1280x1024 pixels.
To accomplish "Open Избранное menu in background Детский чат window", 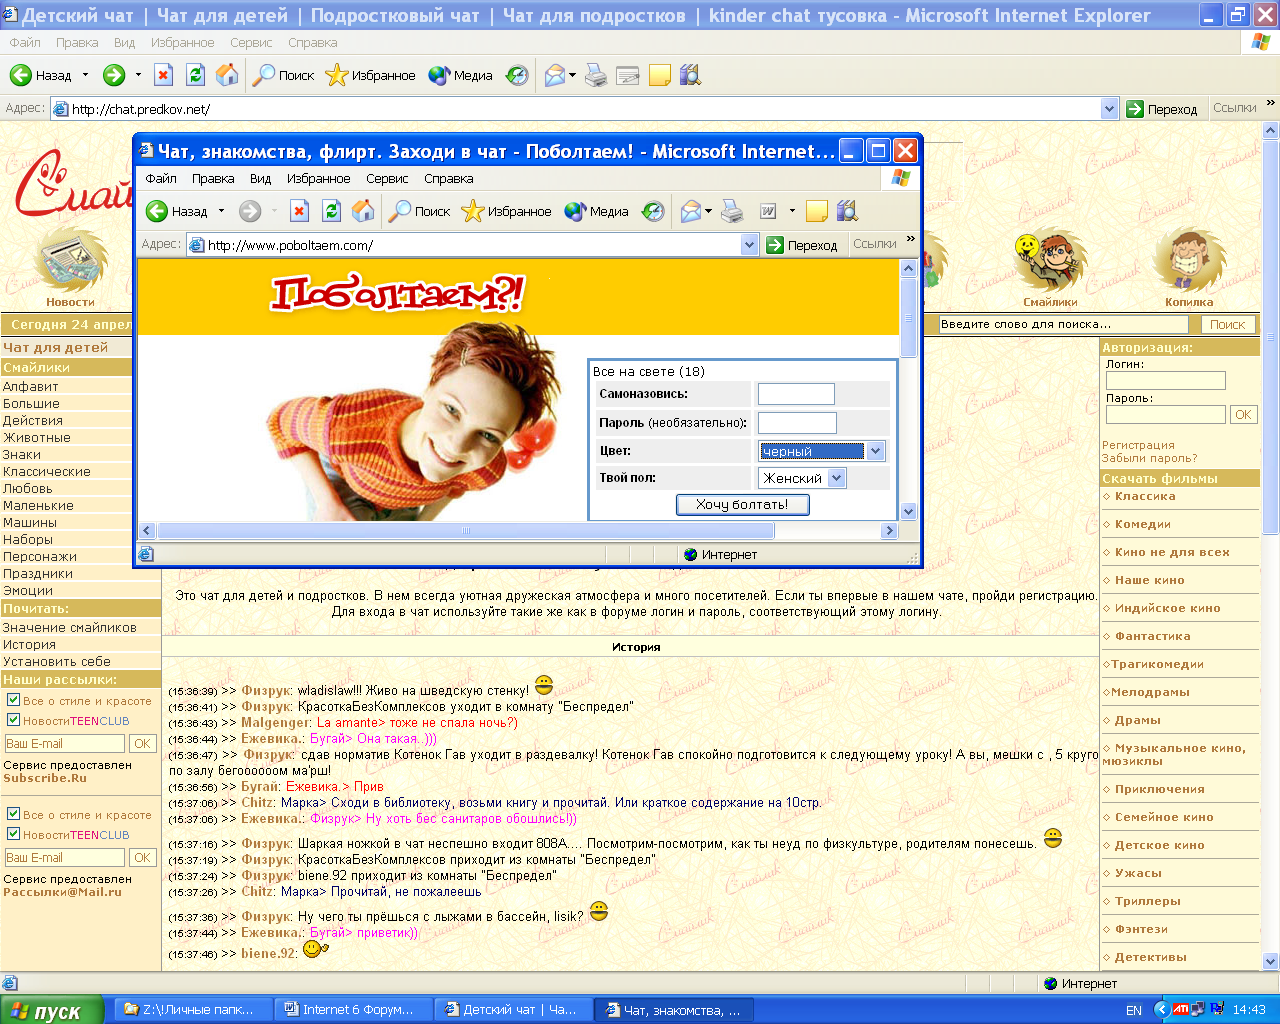I will (182, 42).
